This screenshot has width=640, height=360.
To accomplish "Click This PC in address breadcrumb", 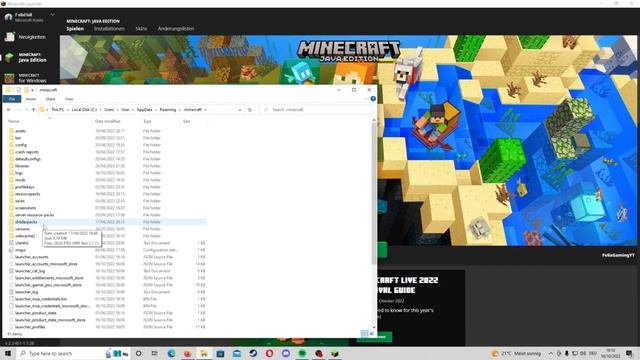I will click(x=58, y=110).
